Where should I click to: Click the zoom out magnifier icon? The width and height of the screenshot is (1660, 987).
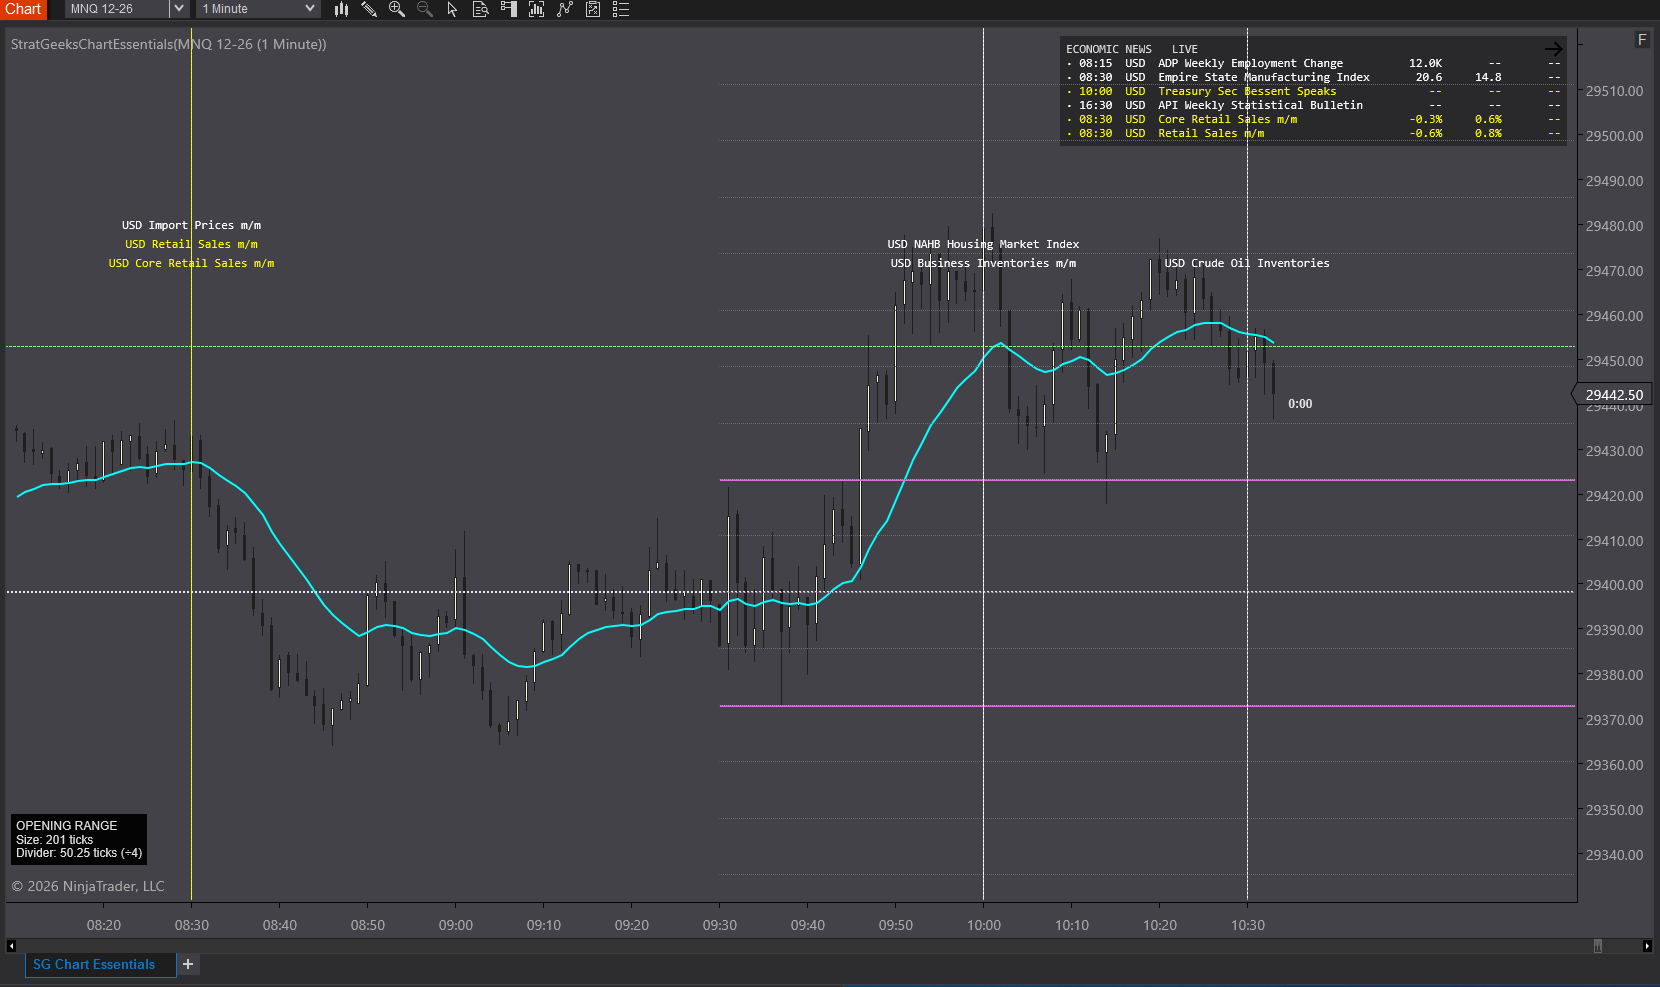pyautogui.click(x=425, y=9)
